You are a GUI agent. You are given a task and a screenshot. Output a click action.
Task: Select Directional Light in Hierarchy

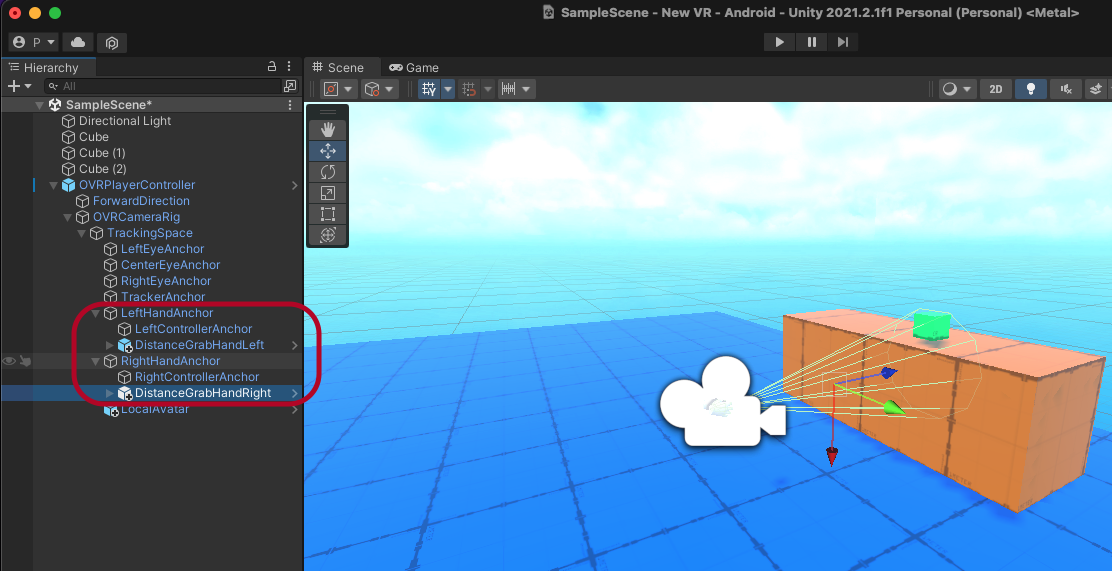(x=125, y=121)
